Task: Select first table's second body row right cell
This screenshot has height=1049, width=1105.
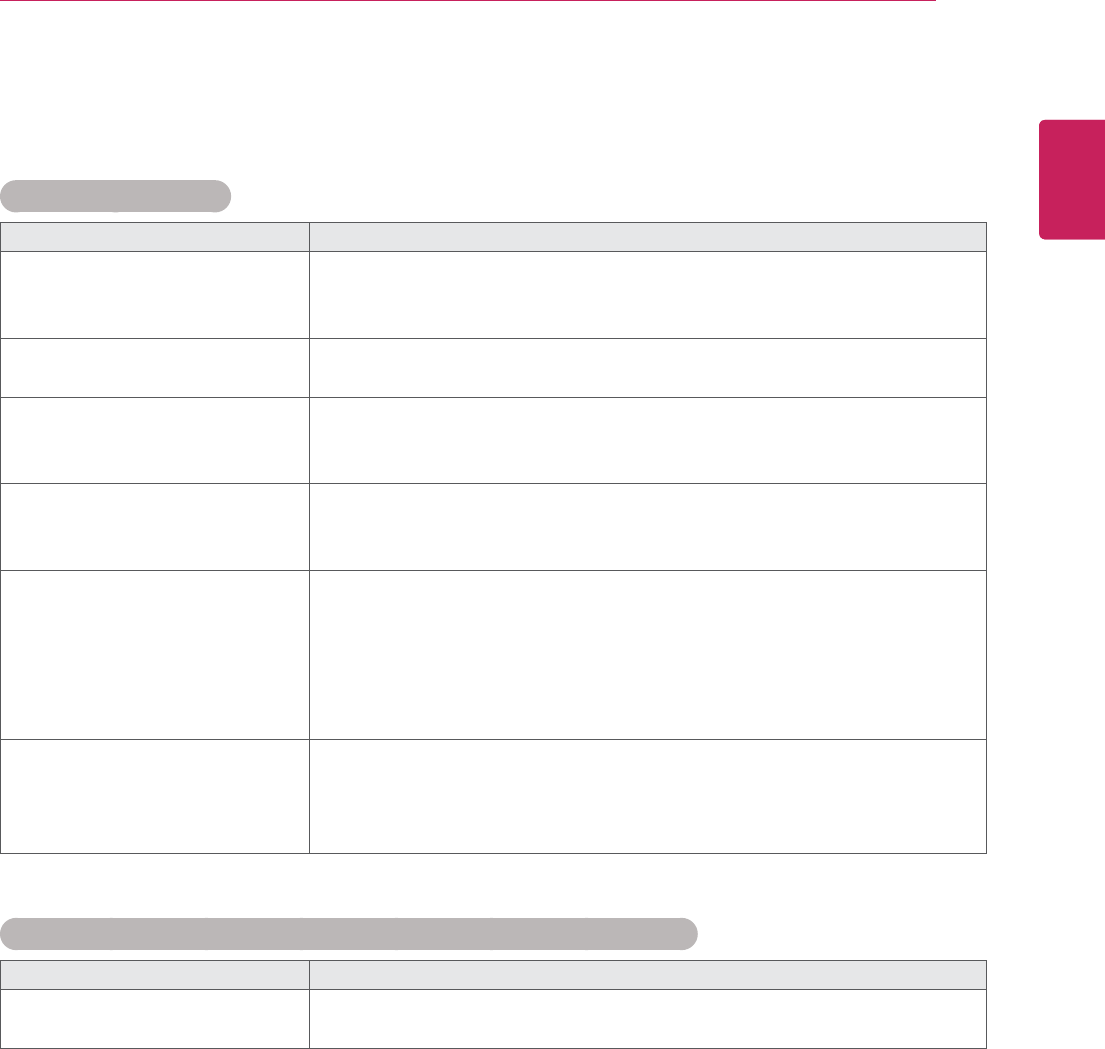Action: pos(647,367)
